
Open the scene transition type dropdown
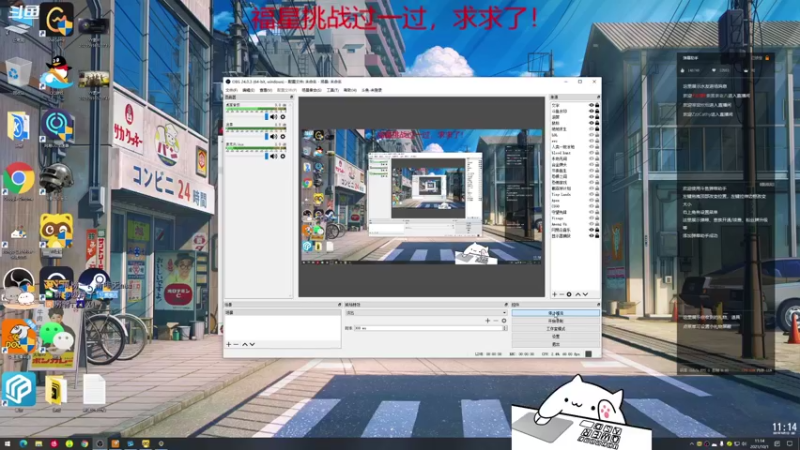tap(426, 313)
